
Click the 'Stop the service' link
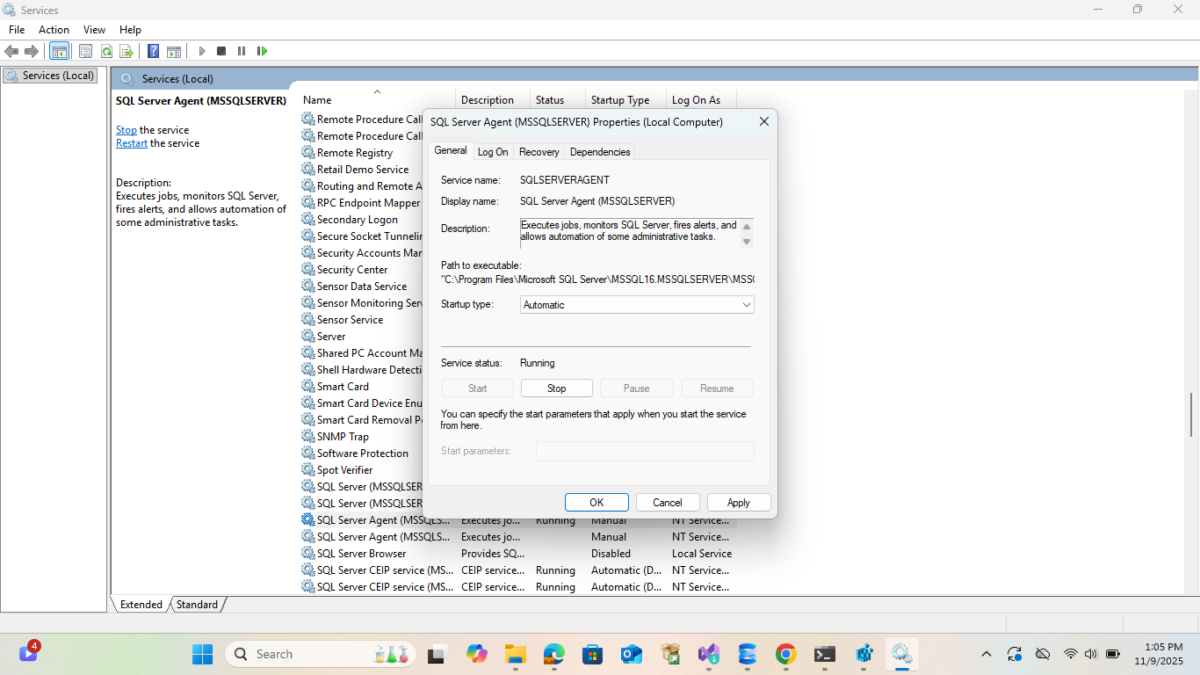(x=126, y=130)
